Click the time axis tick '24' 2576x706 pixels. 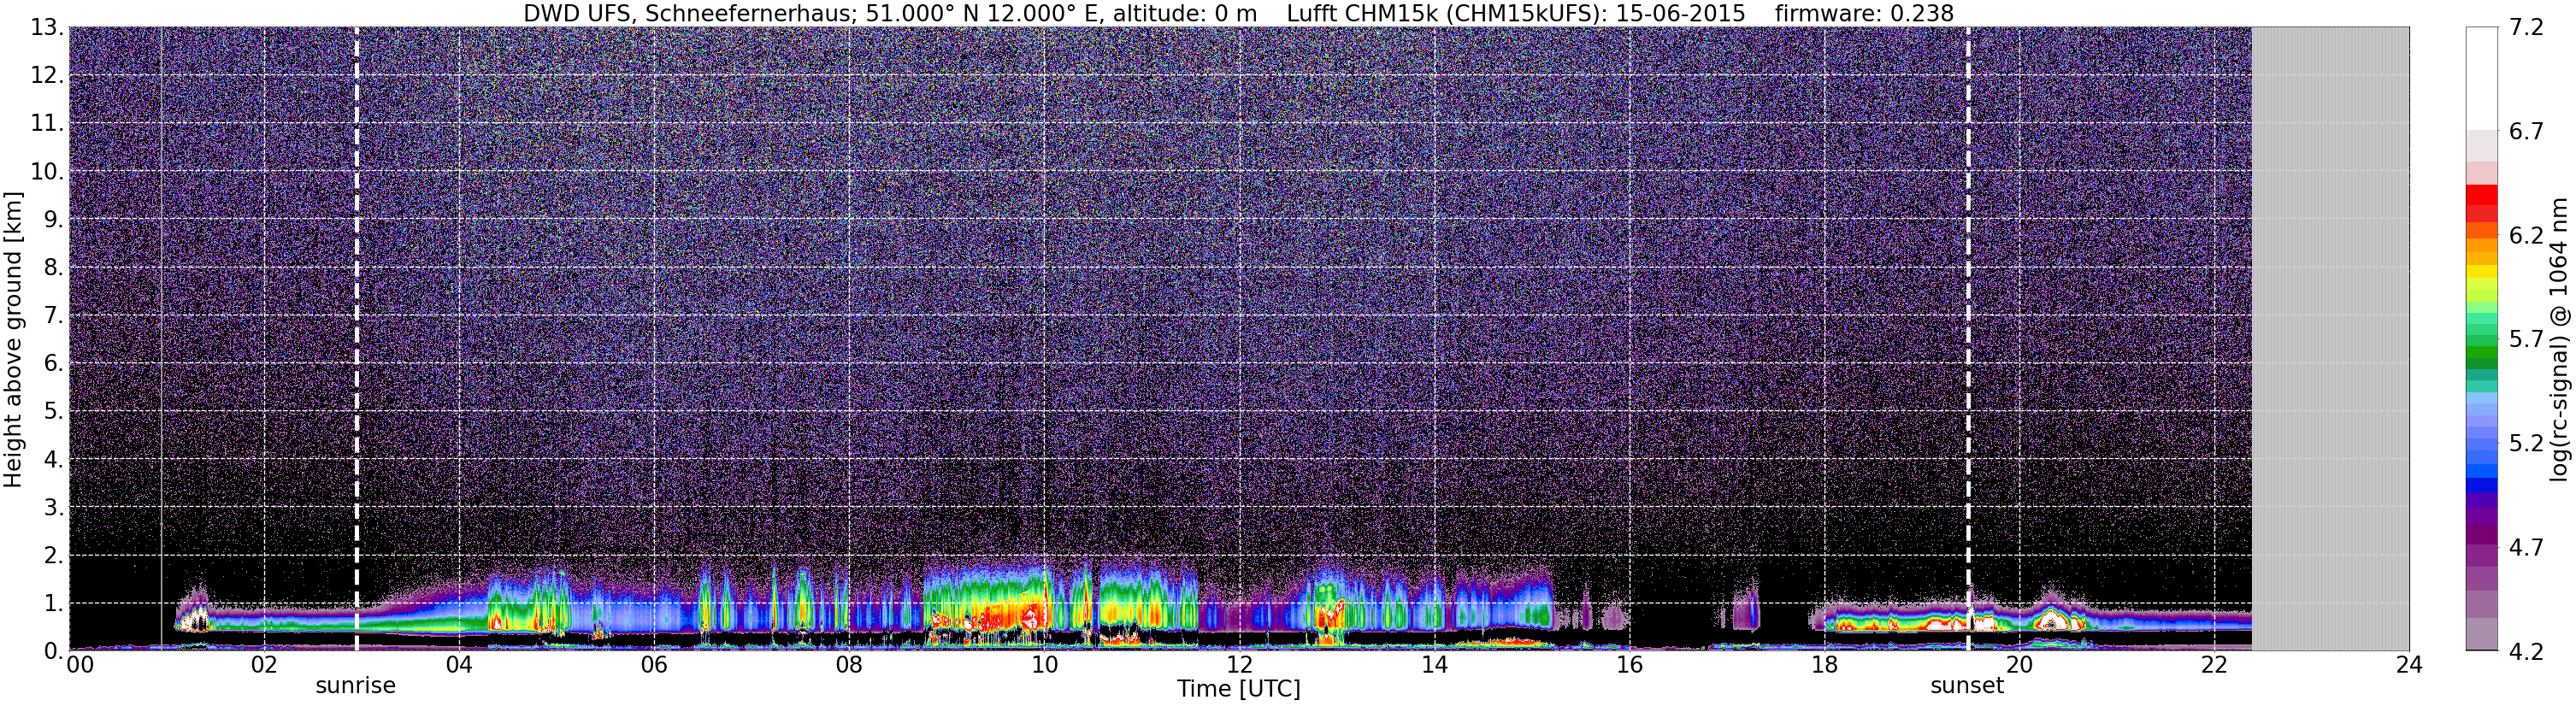(x=2409, y=664)
